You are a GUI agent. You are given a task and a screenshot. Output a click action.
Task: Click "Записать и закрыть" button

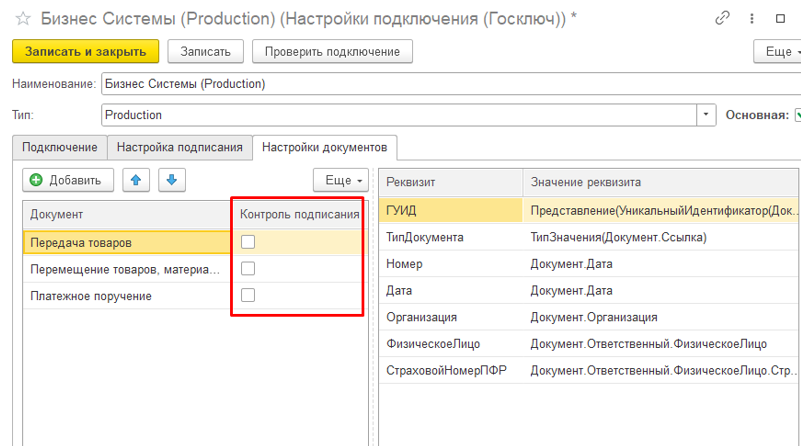[85, 52]
